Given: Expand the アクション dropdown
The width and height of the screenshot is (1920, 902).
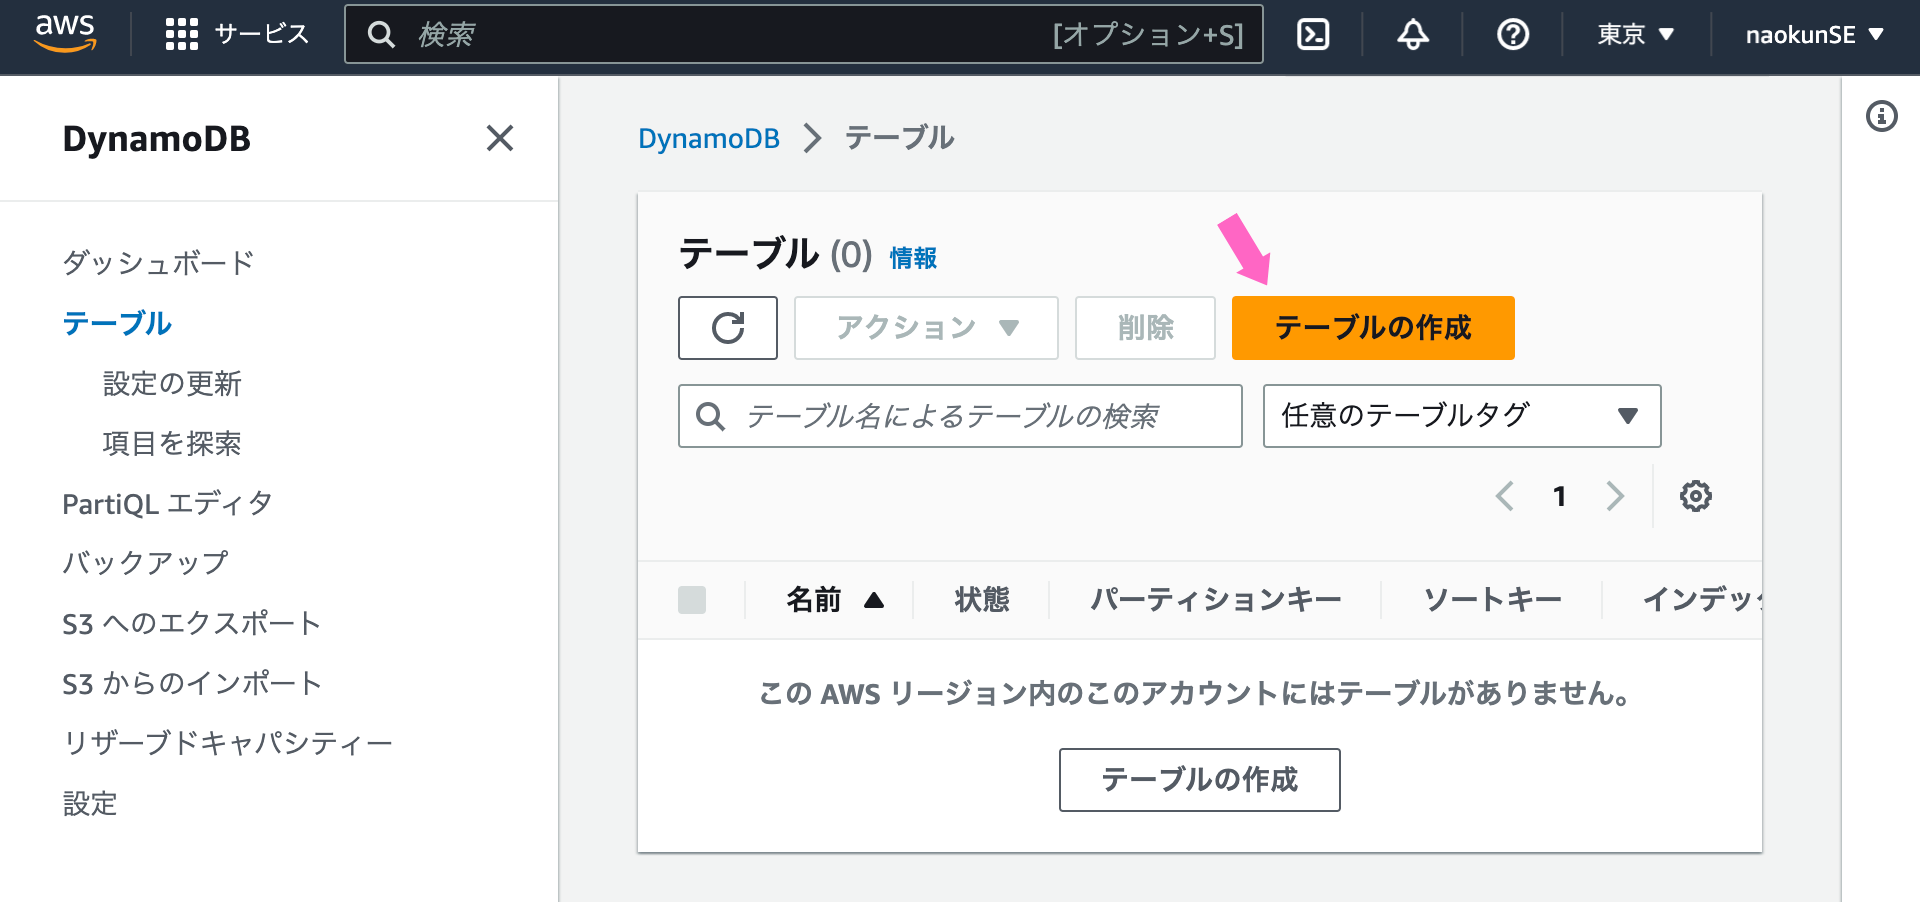Looking at the screenshot, I should tap(926, 328).
